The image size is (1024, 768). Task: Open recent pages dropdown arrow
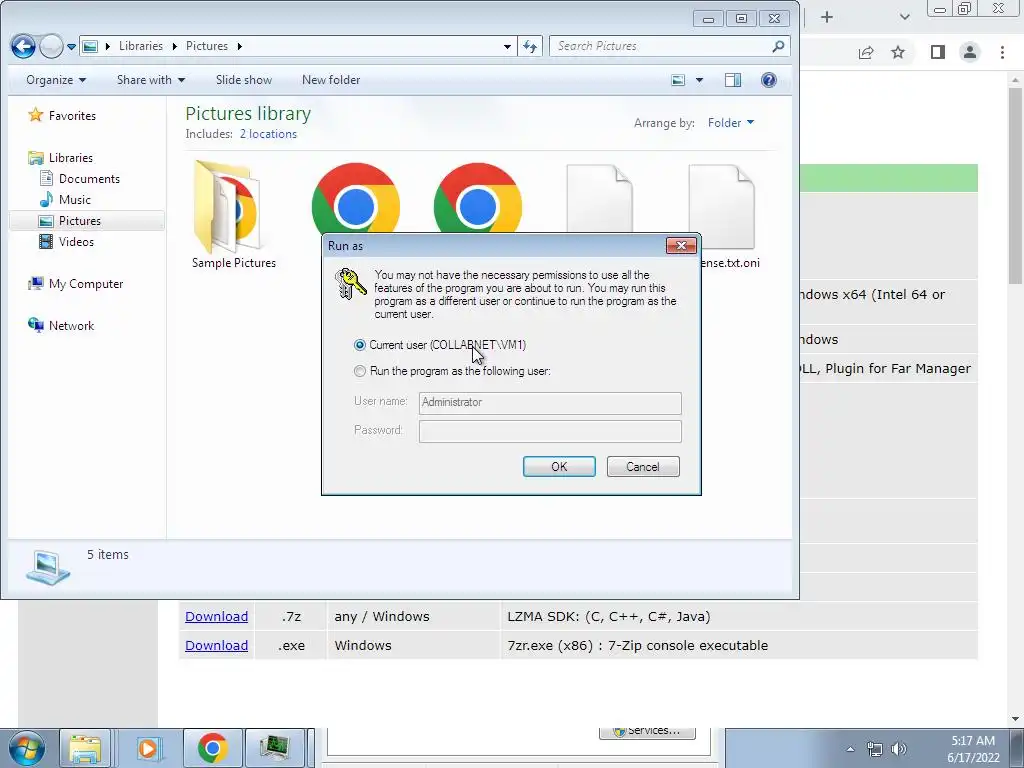71,47
